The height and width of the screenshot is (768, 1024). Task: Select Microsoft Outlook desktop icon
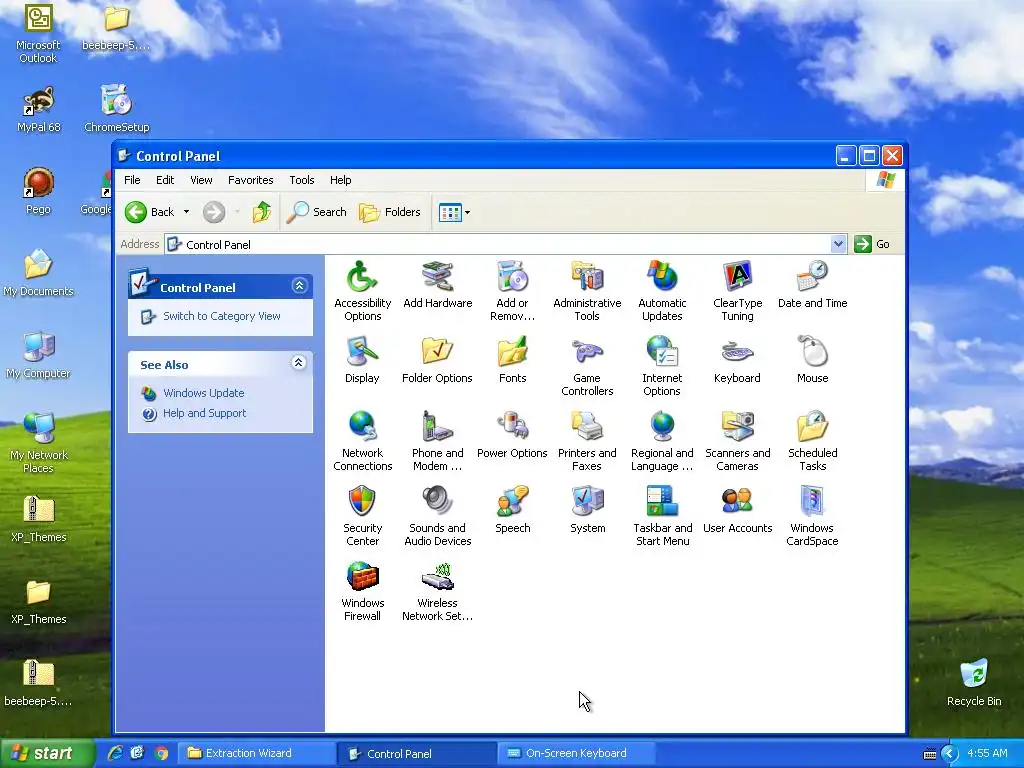39,34
